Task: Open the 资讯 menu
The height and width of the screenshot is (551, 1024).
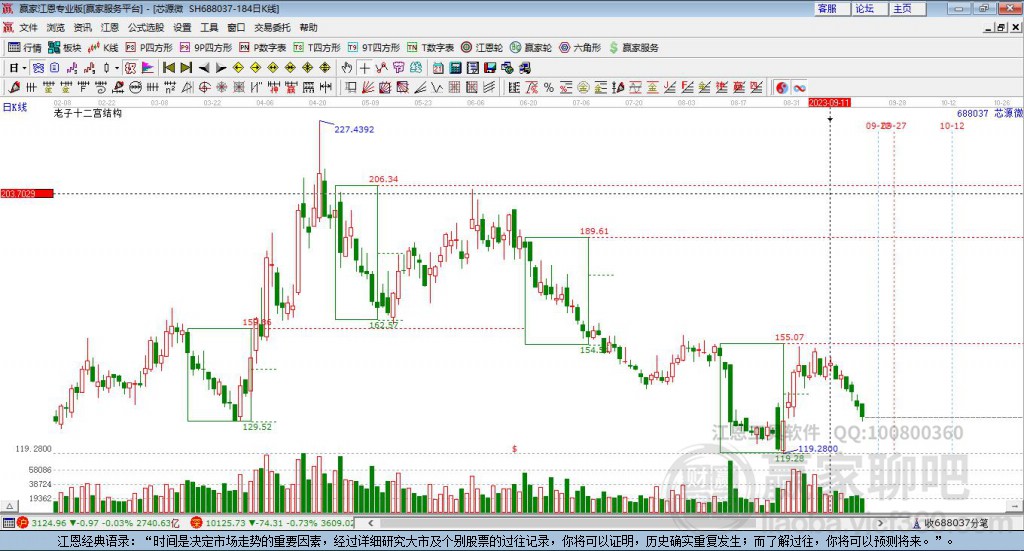Action: [82, 27]
